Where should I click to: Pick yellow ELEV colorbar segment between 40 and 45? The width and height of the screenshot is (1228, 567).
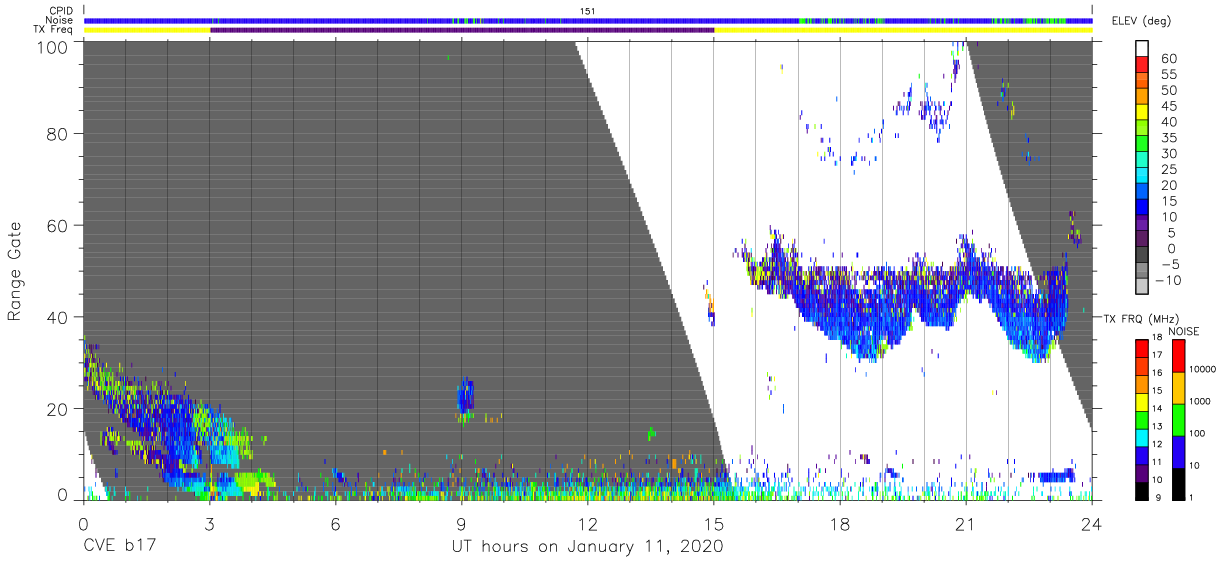coord(1142,114)
